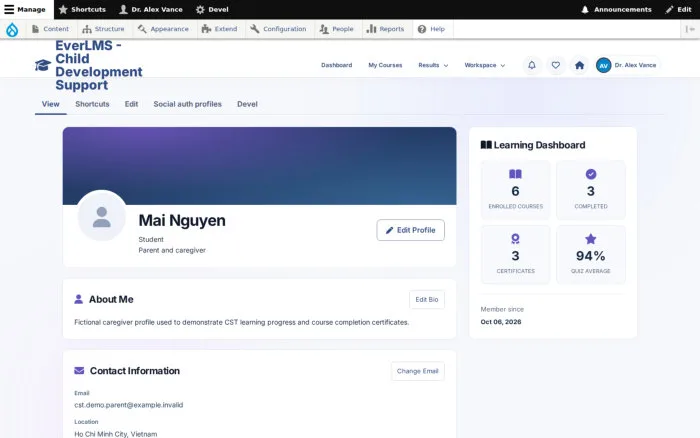Click the certificates ribbon icon
Screen dimensions: 700x438
point(515,239)
